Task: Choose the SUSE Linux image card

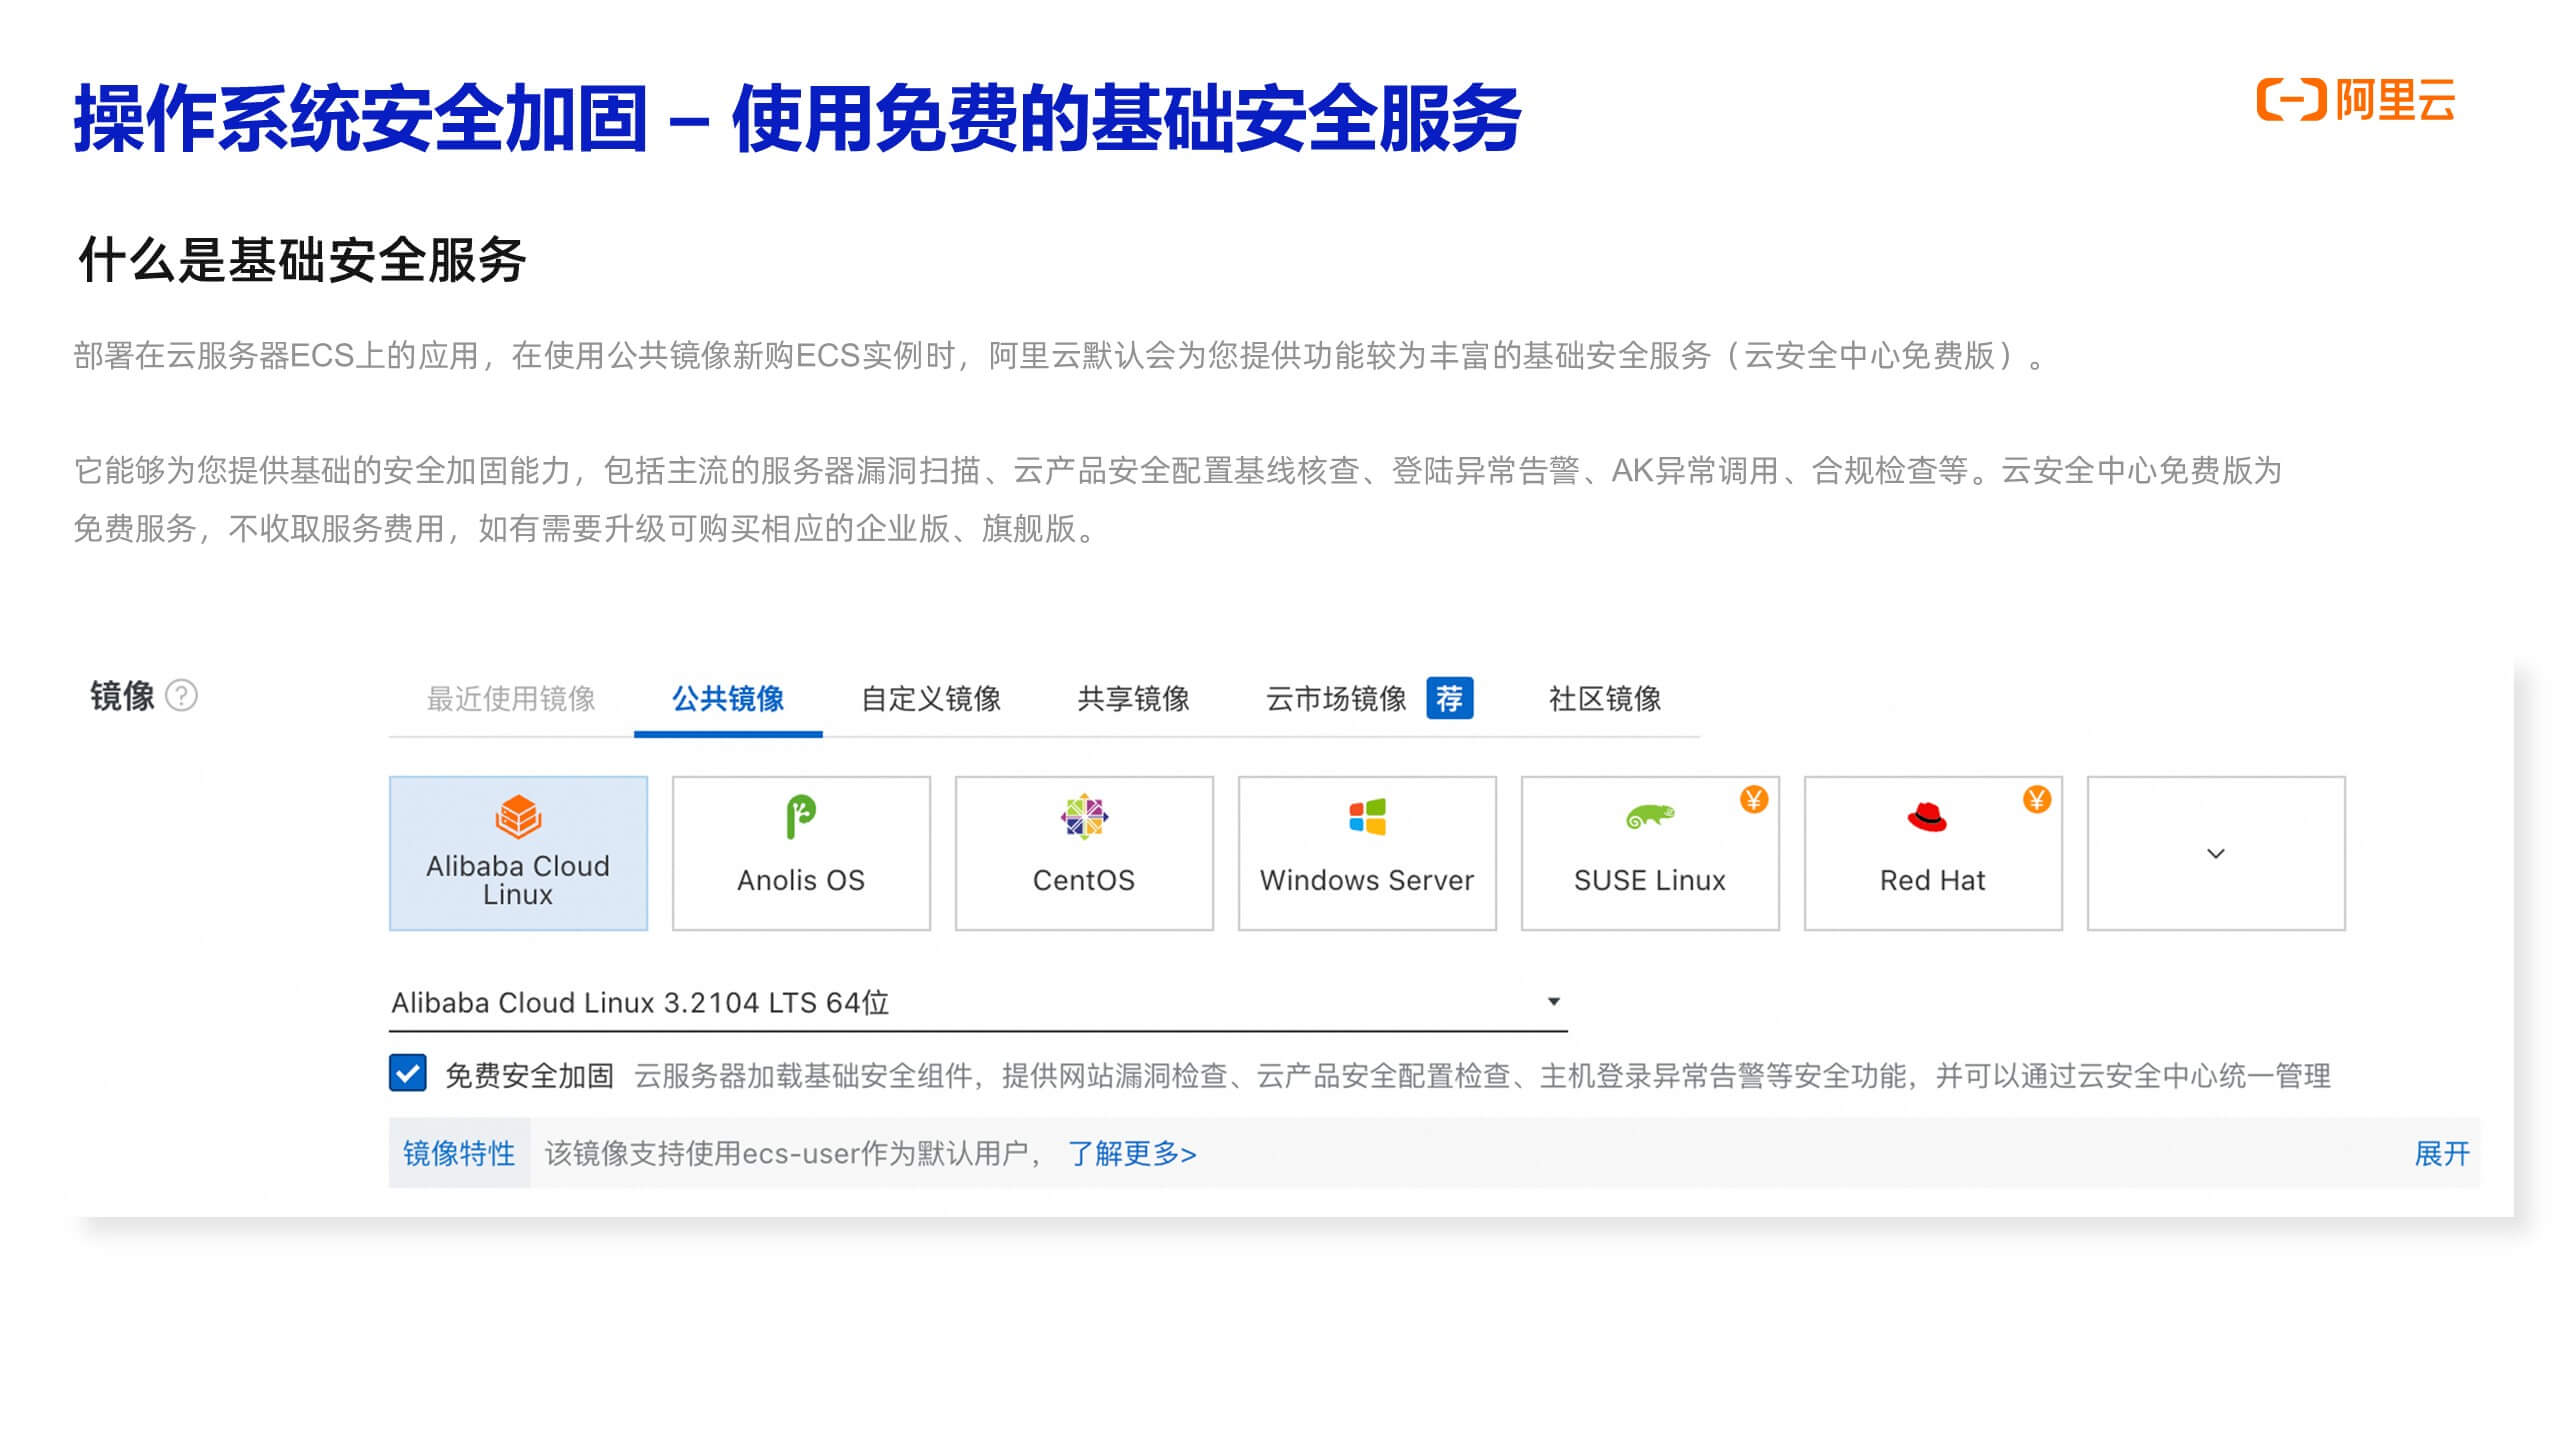Action: pos(1650,853)
